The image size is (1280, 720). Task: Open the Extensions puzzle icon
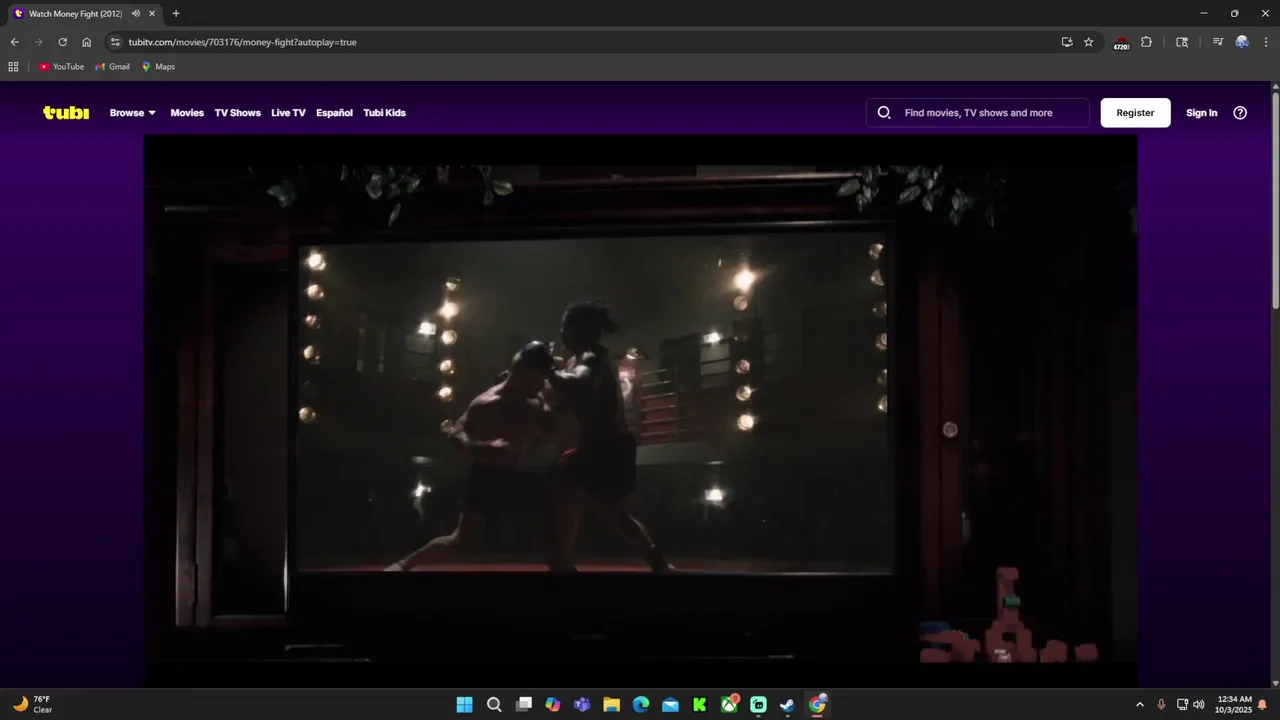(x=1146, y=42)
